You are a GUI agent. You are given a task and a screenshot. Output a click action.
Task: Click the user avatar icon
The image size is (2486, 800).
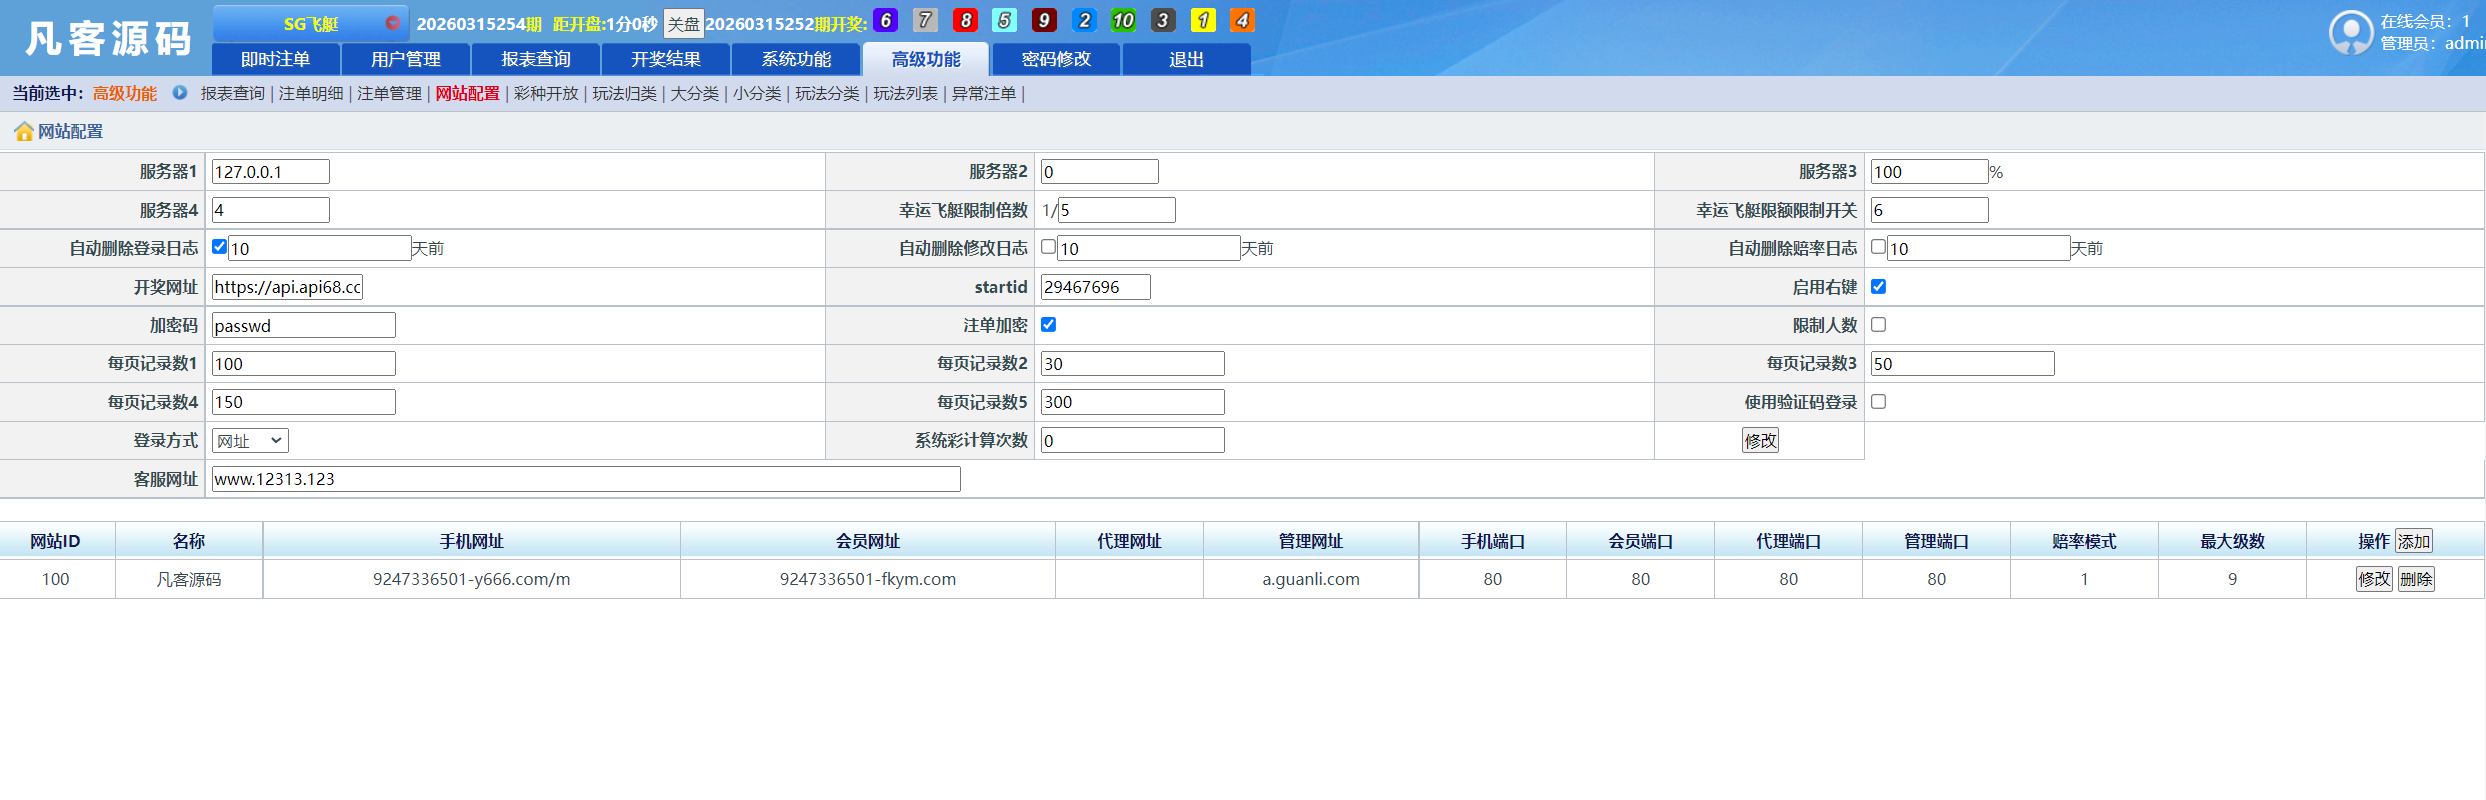(2350, 33)
